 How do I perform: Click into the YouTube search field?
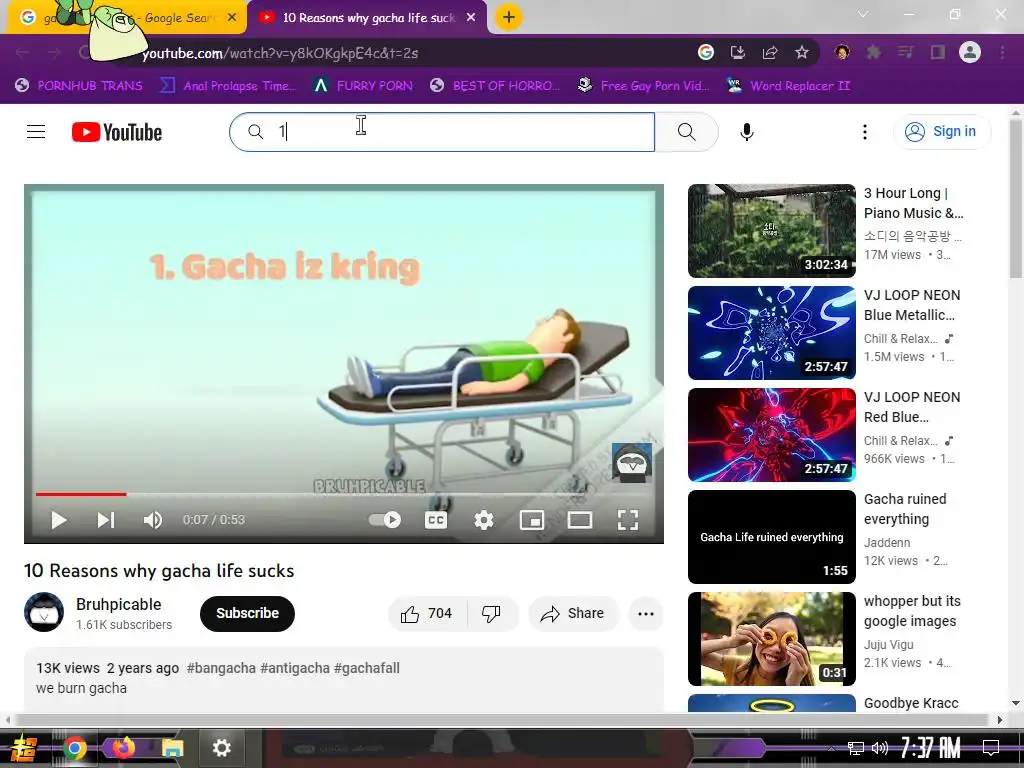click(x=441, y=132)
